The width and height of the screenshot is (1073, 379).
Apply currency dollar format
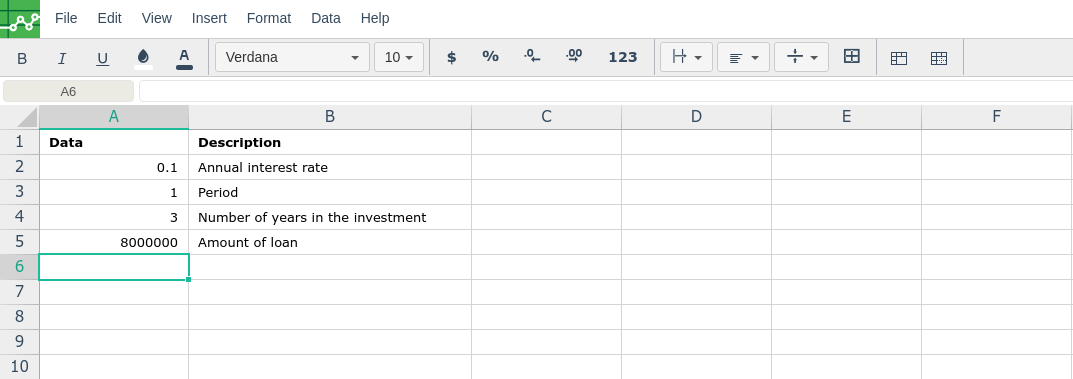(x=452, y=57)
